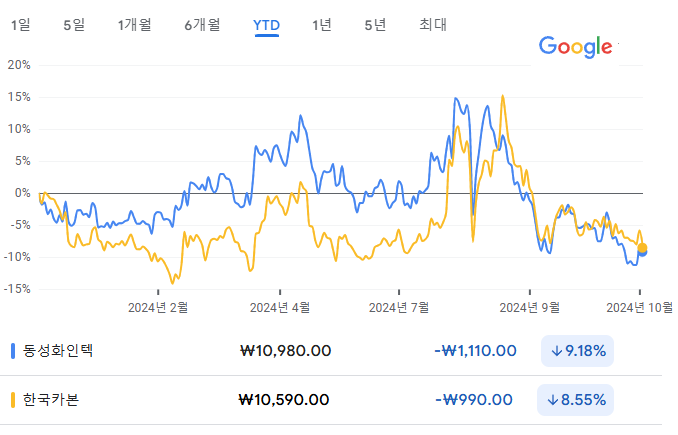Click the -₩1,110.00 change value
The width and height of the screenshot is (678, 435).
click(475, 351)
